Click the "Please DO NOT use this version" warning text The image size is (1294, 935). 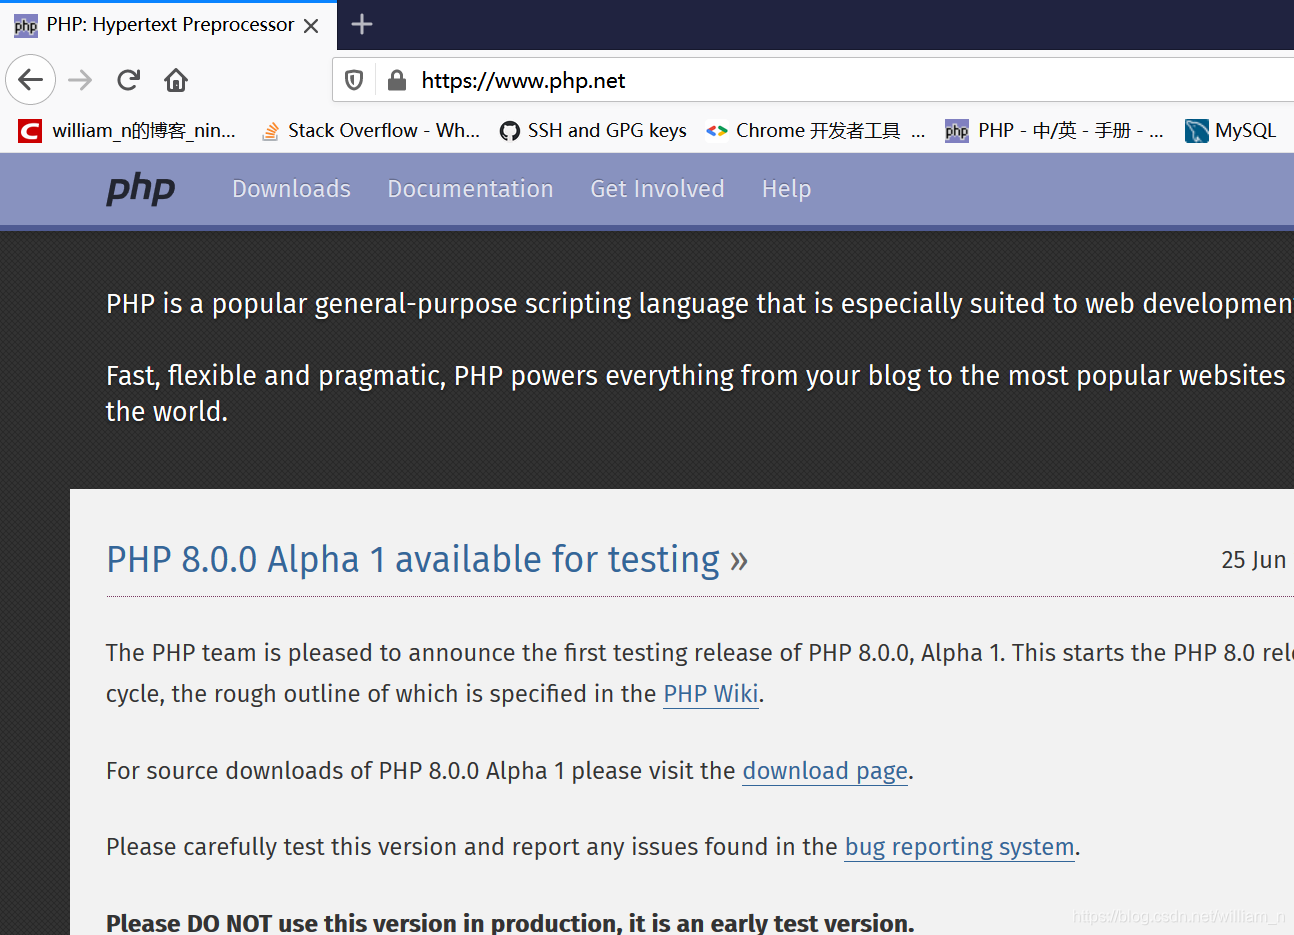click(510, 923)
